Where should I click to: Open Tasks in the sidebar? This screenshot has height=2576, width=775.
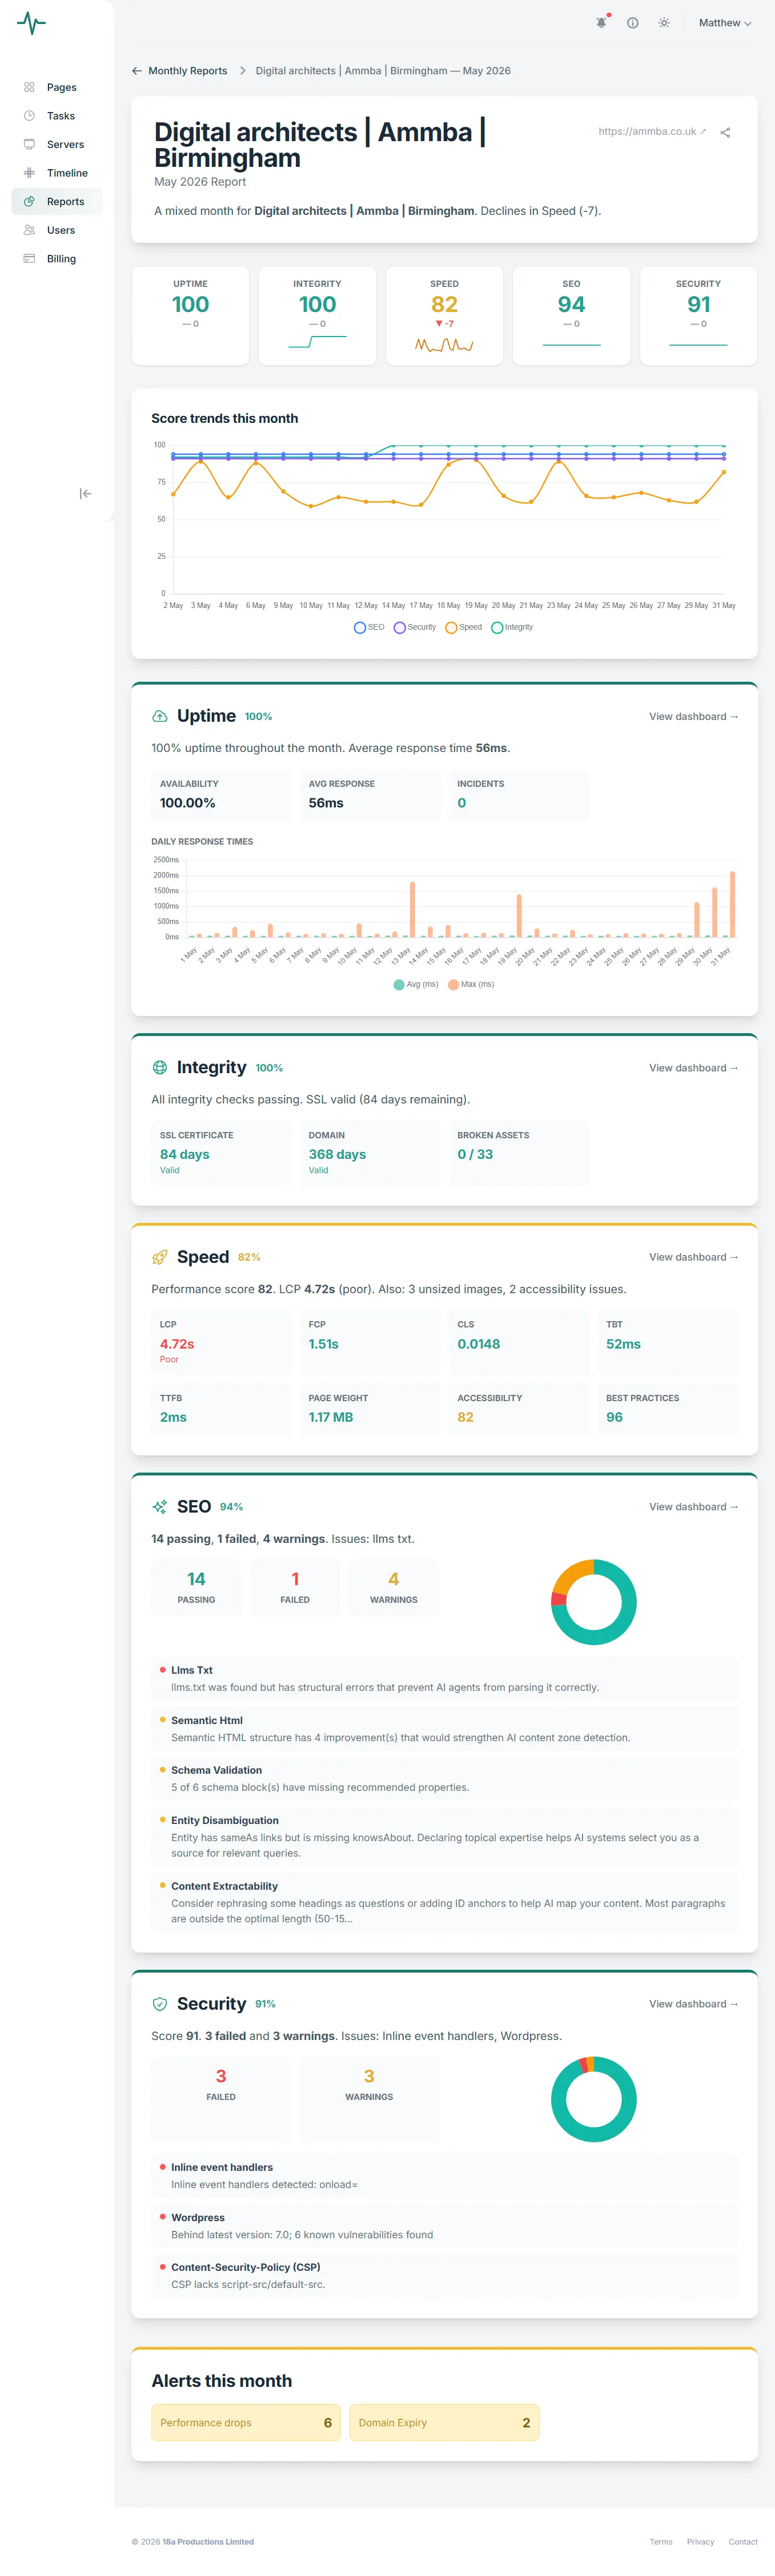click(x=57, y=116)
